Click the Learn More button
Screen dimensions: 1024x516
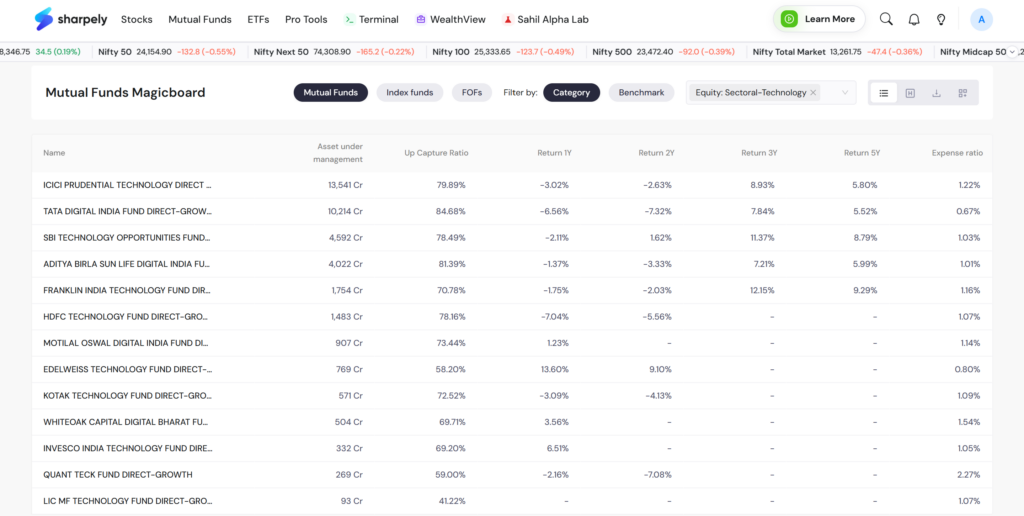point(819,19)
